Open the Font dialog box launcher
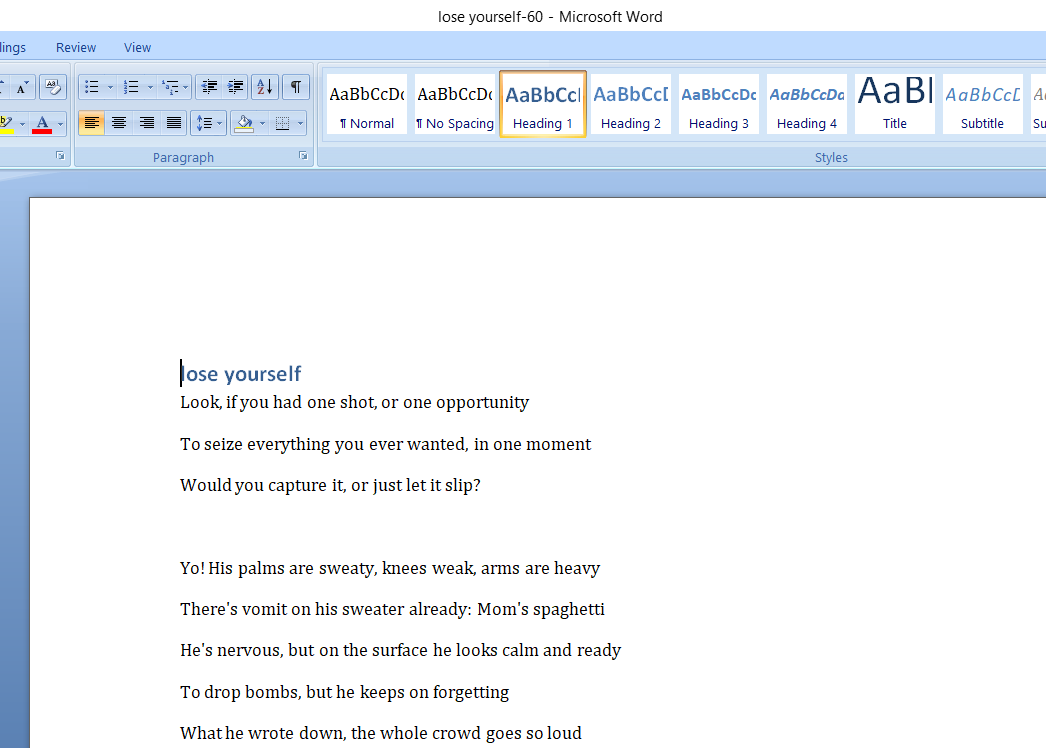The image size is (1046, 748). tap(60, 155)
